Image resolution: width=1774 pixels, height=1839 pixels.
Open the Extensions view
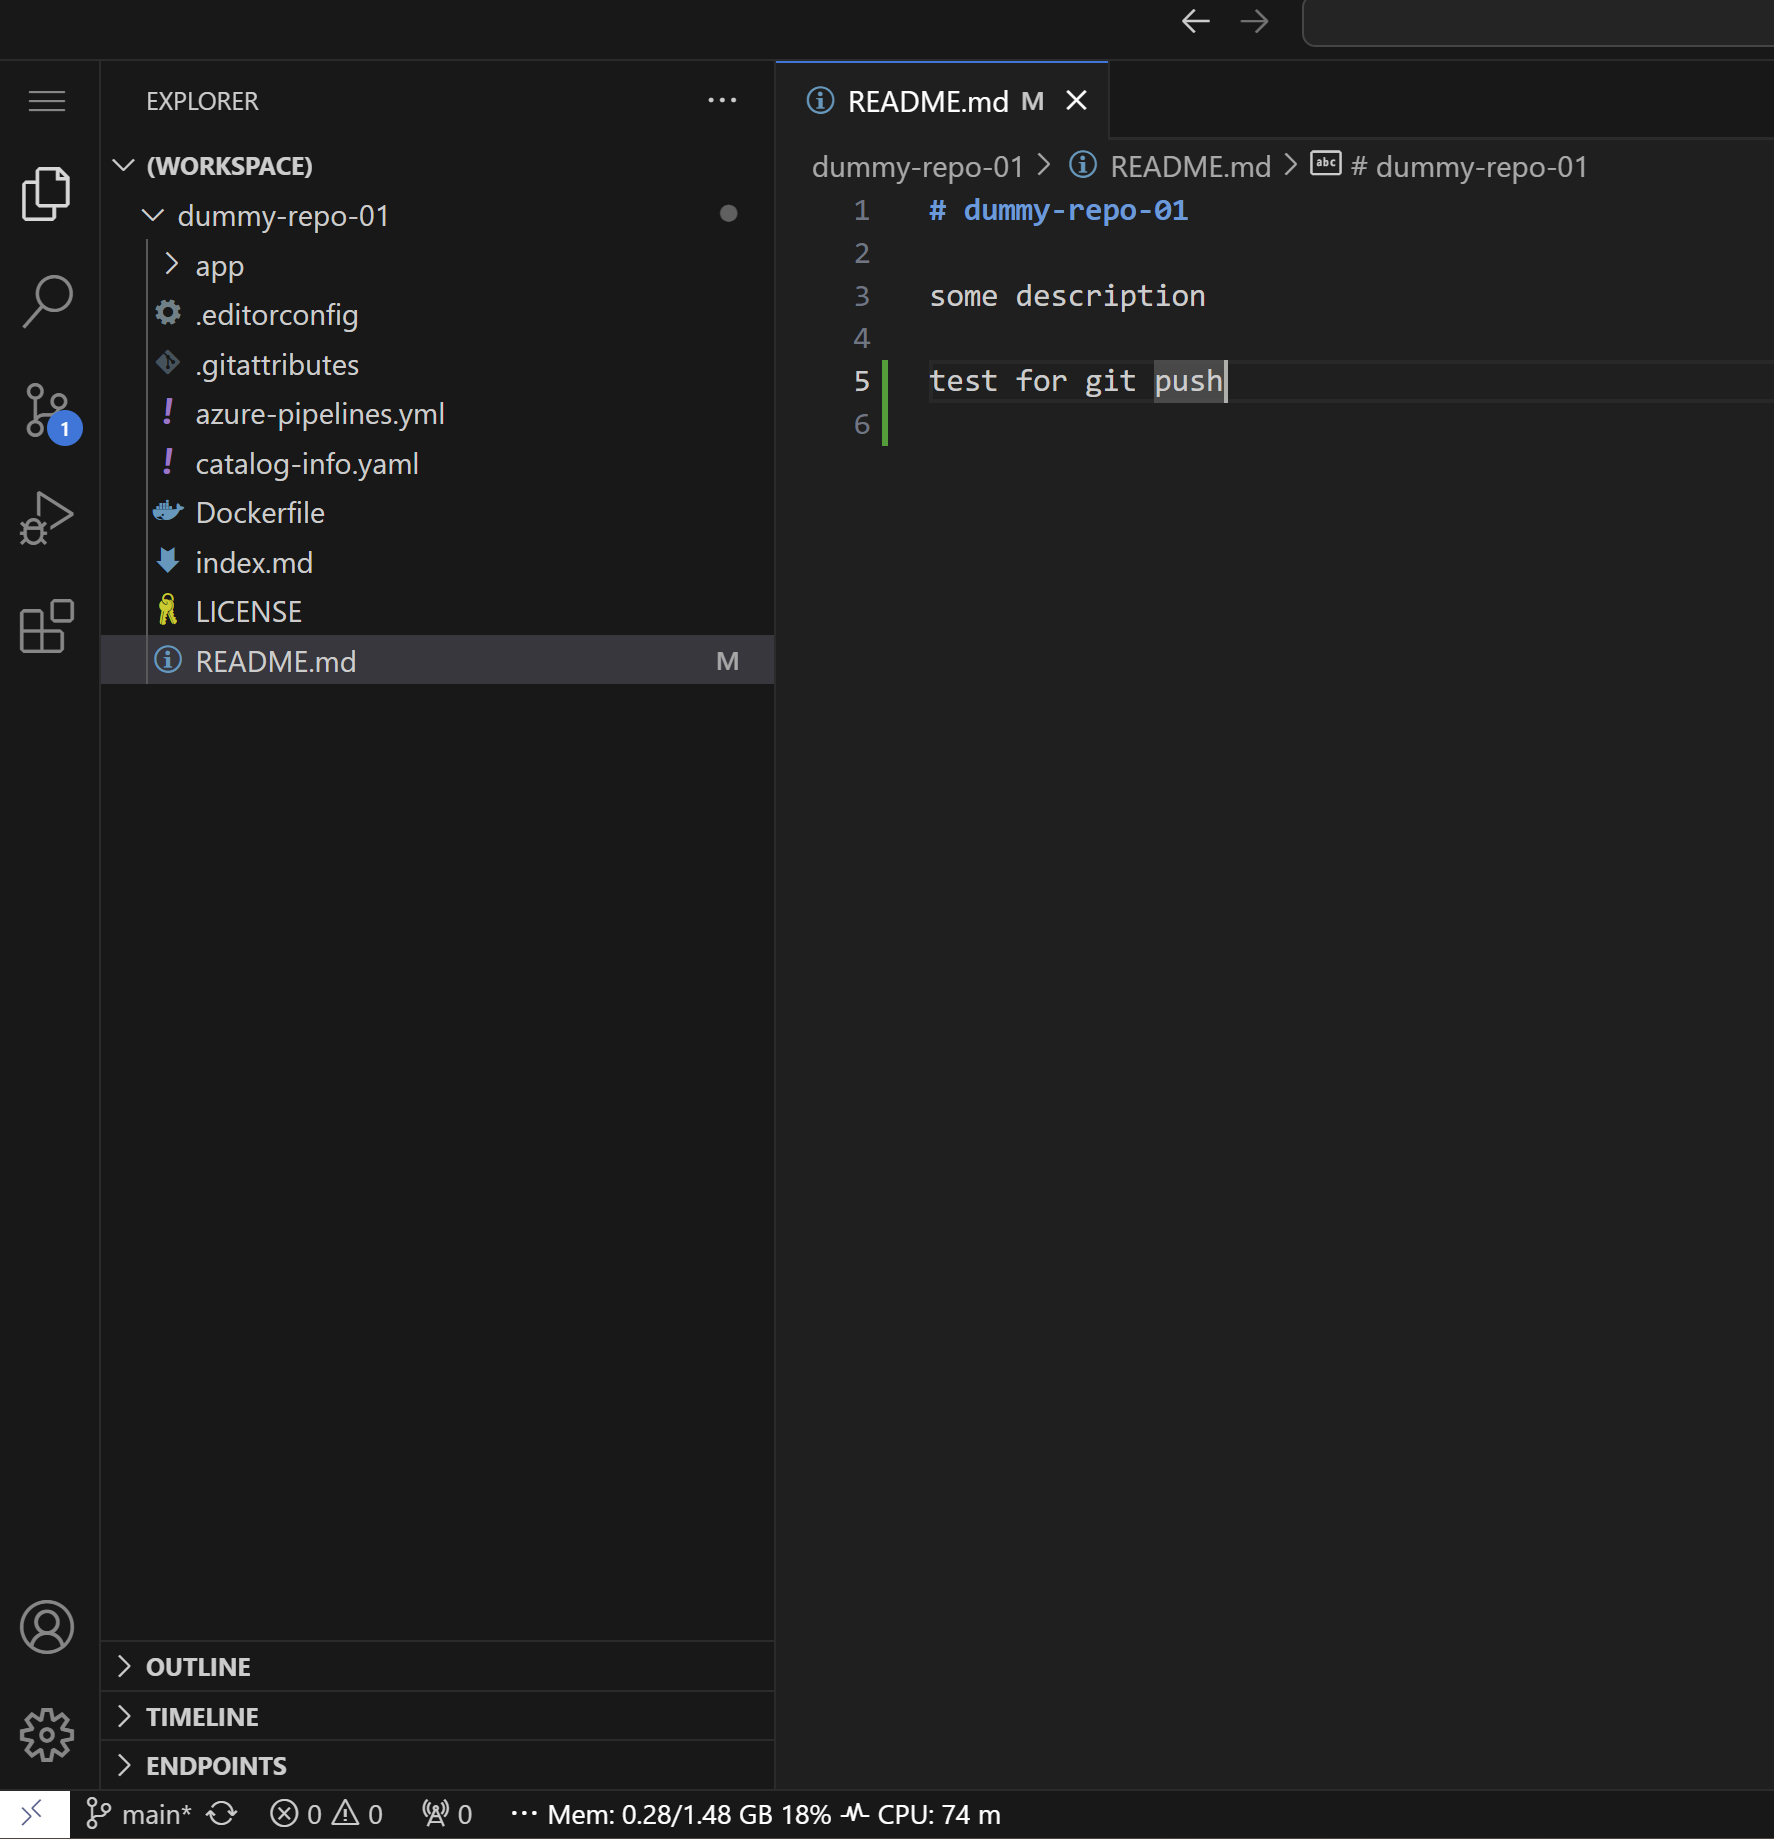coord(47,627)
